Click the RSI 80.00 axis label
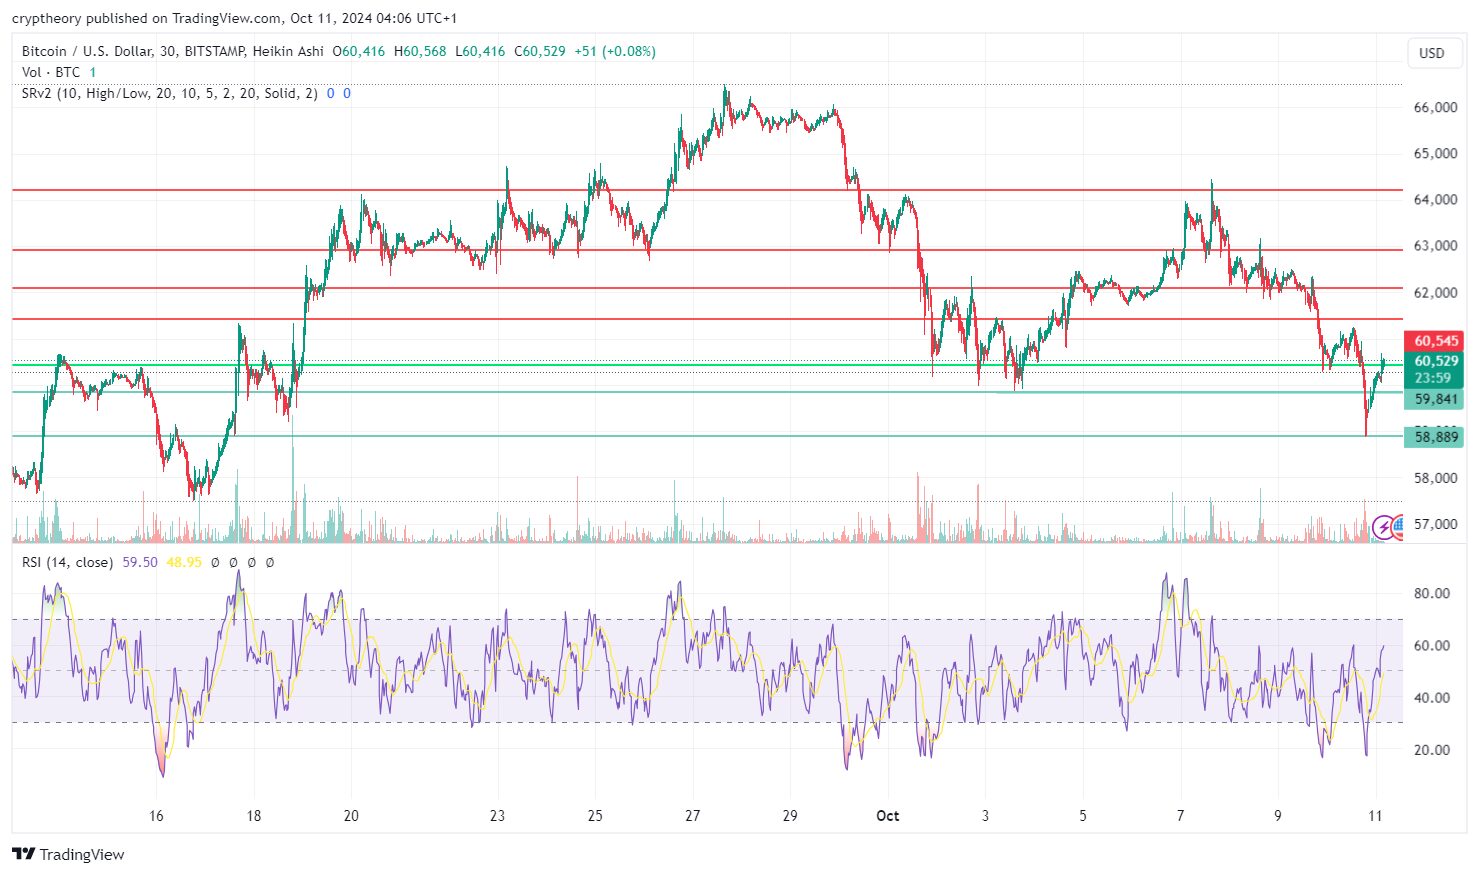This screenshot has height=875, width=1479. pos(1431,593)
